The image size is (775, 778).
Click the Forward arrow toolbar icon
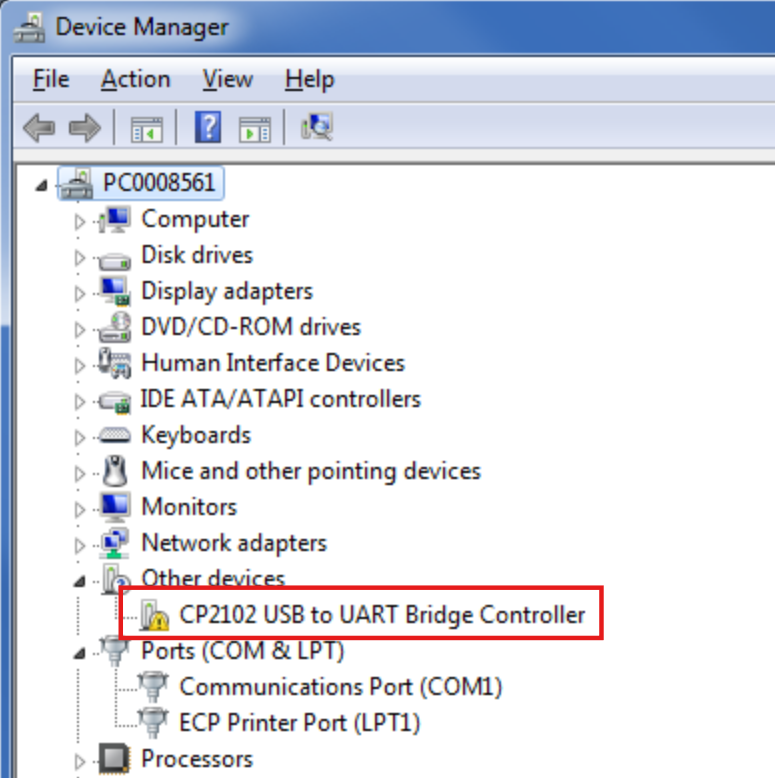click(85, 128)
